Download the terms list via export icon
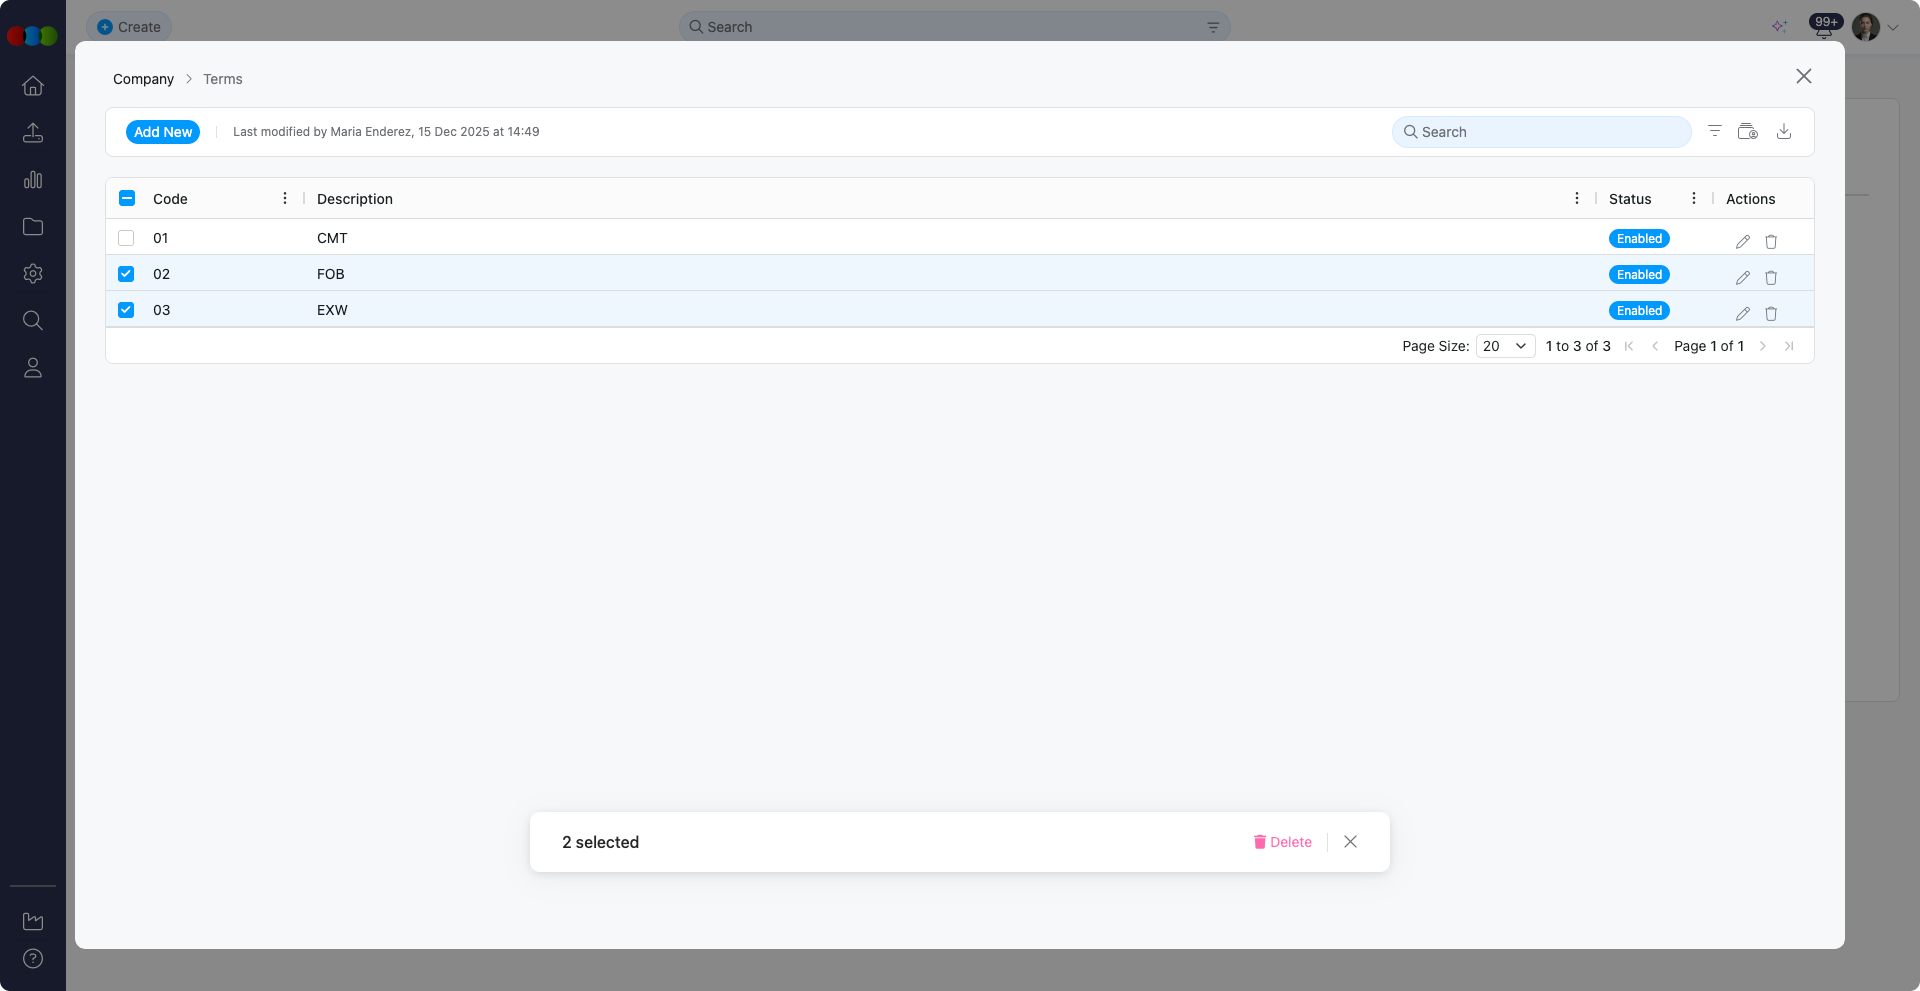The image size is (1920, 991). coord(1784,131)
